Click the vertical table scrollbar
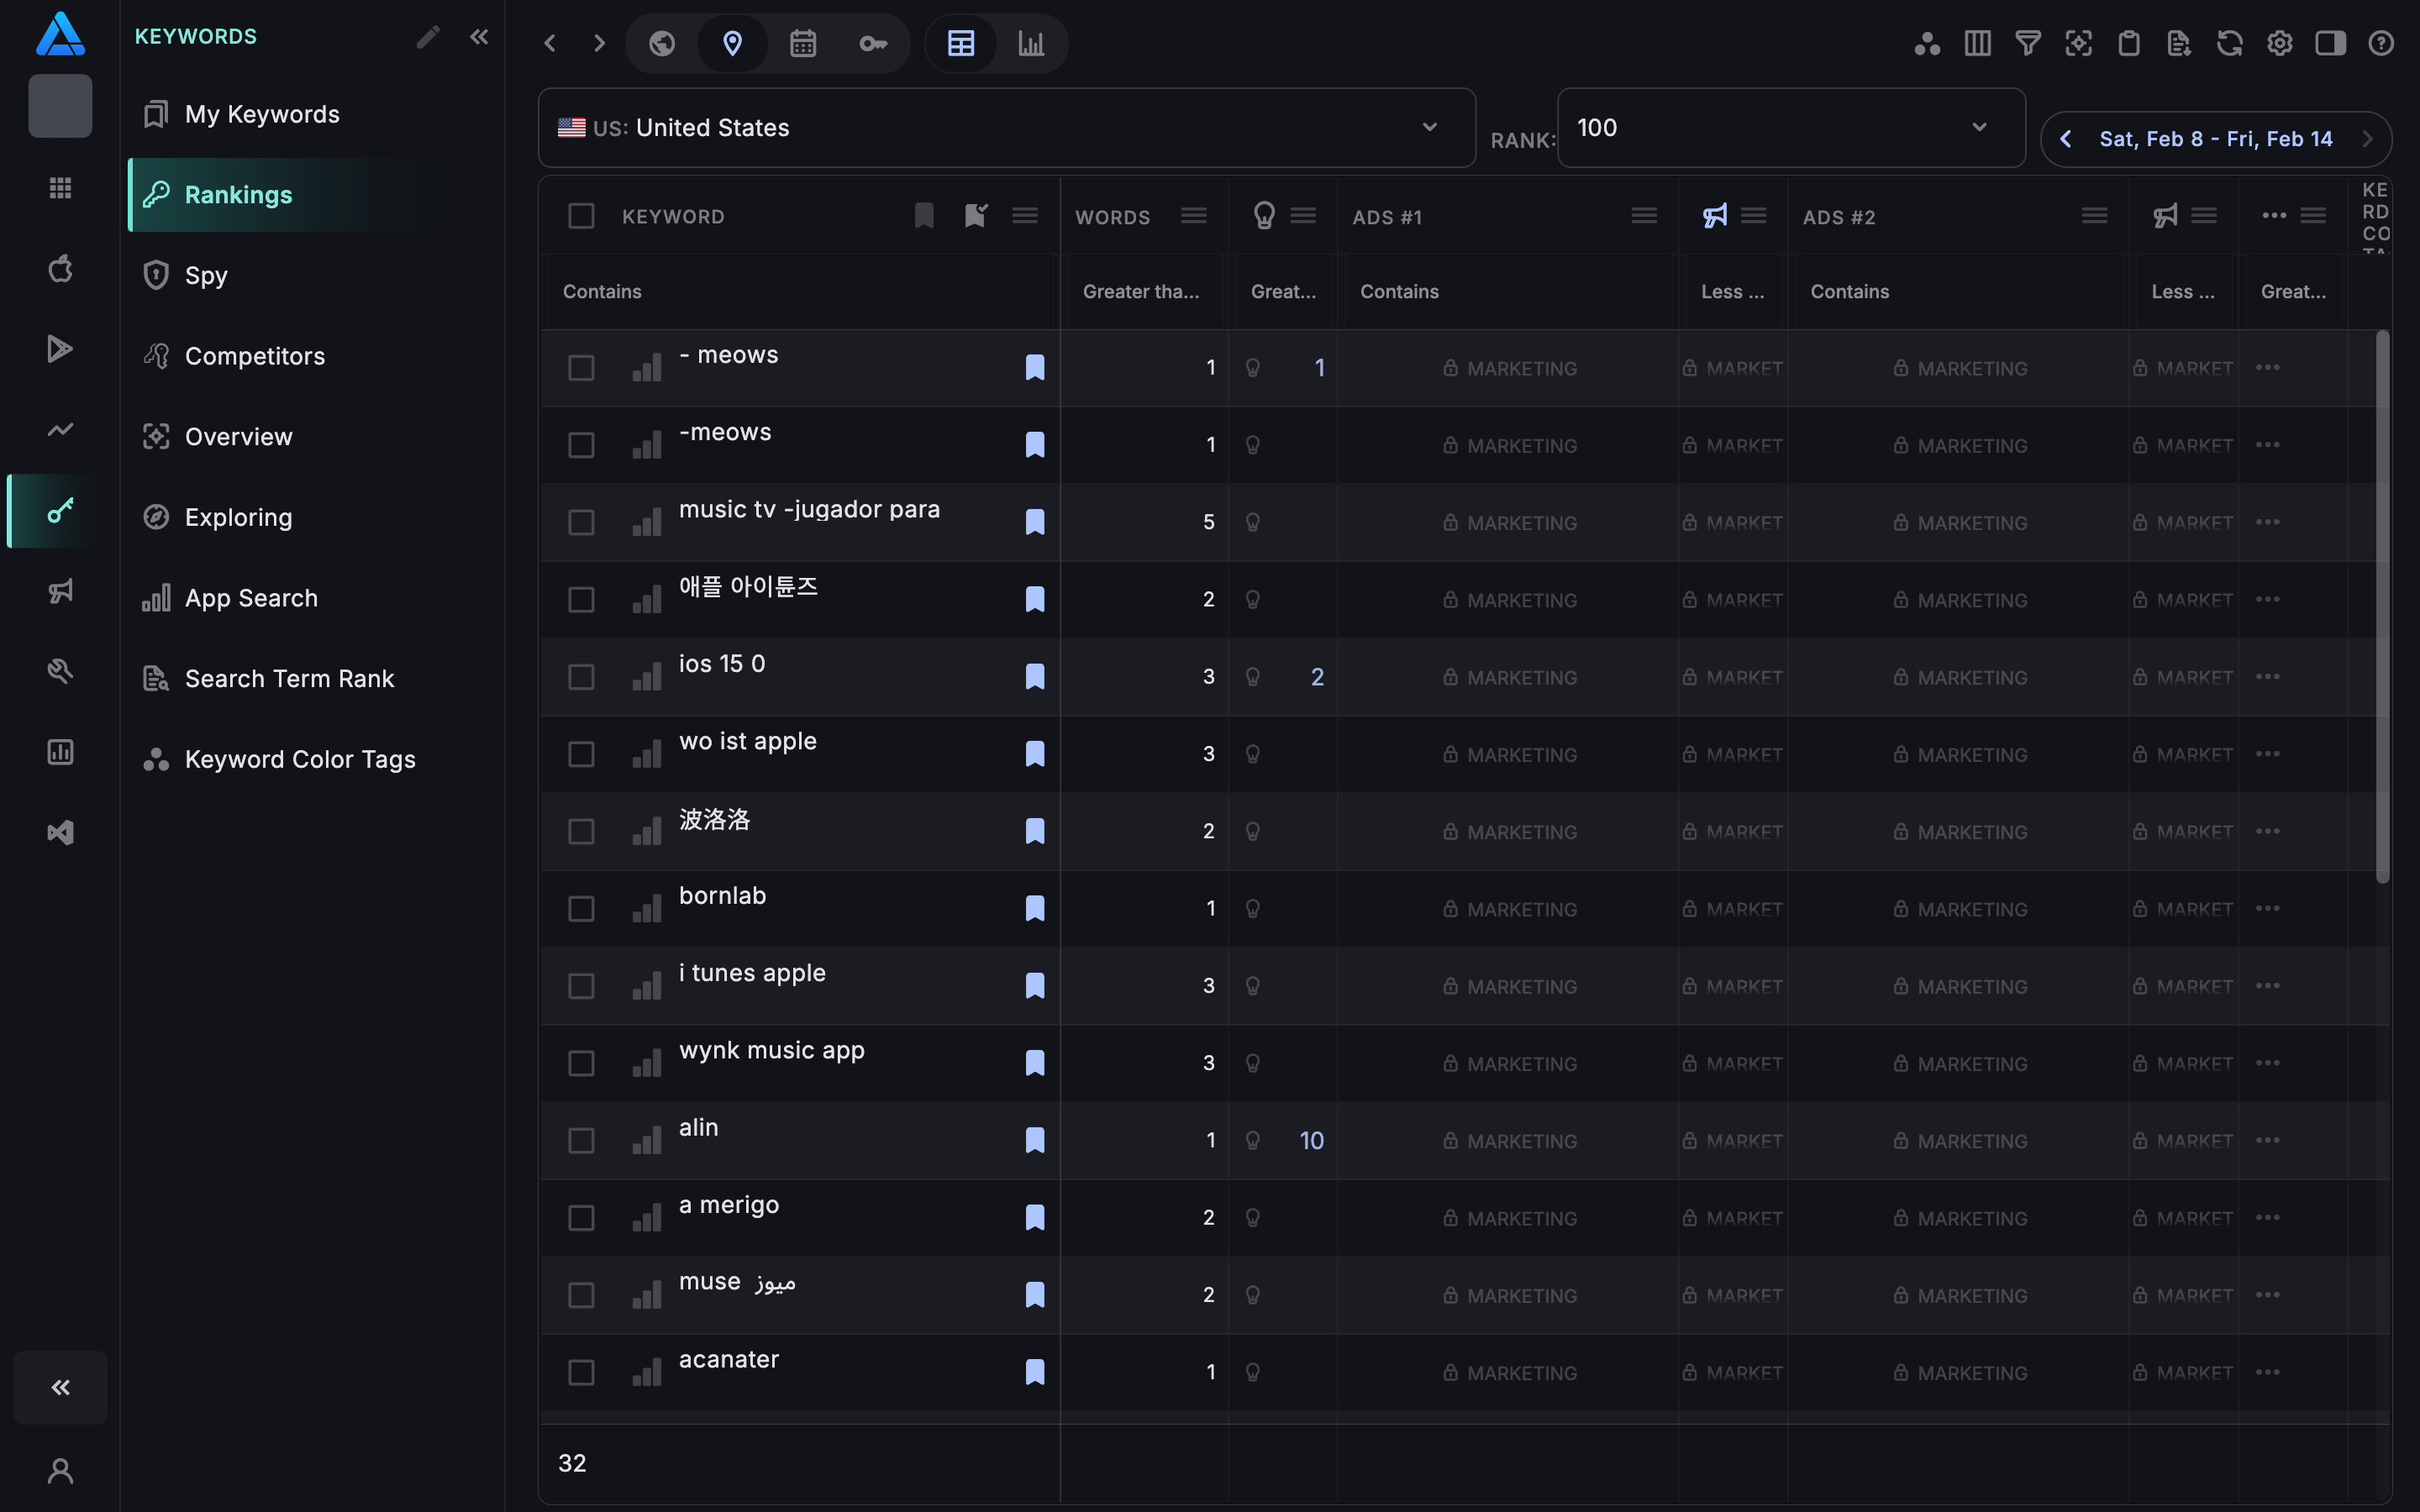The image size is (2420, 1512). tap(2383, 607)
